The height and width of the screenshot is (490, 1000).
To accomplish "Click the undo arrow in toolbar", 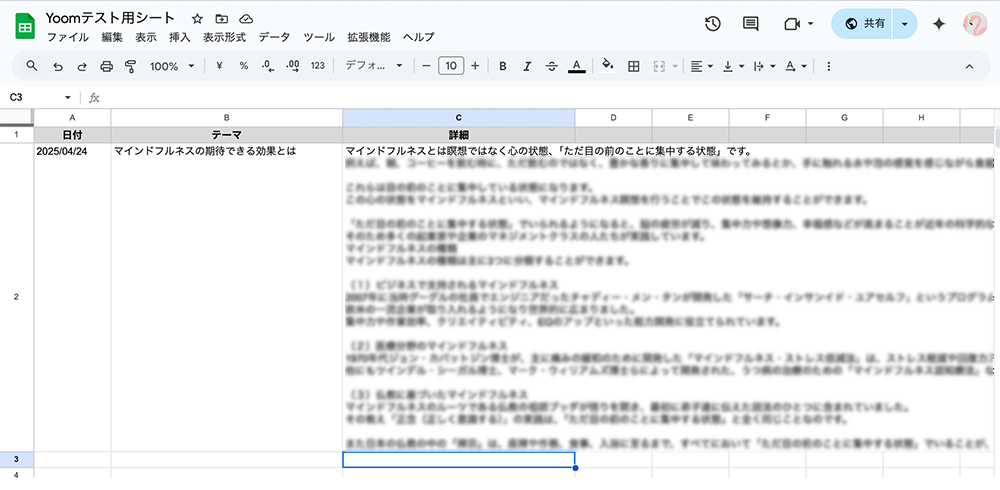I will pos(57,66).
